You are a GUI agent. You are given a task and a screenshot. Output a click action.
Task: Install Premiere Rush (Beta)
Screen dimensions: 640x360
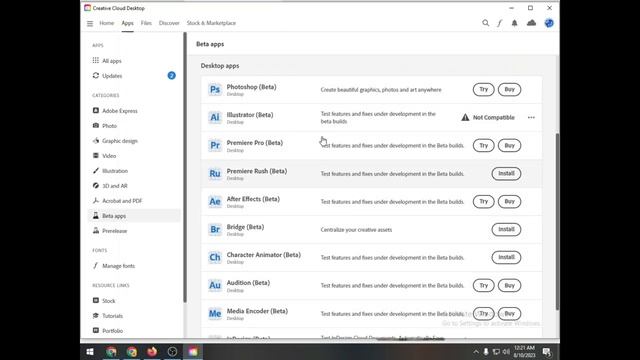[x=506, y=173]
